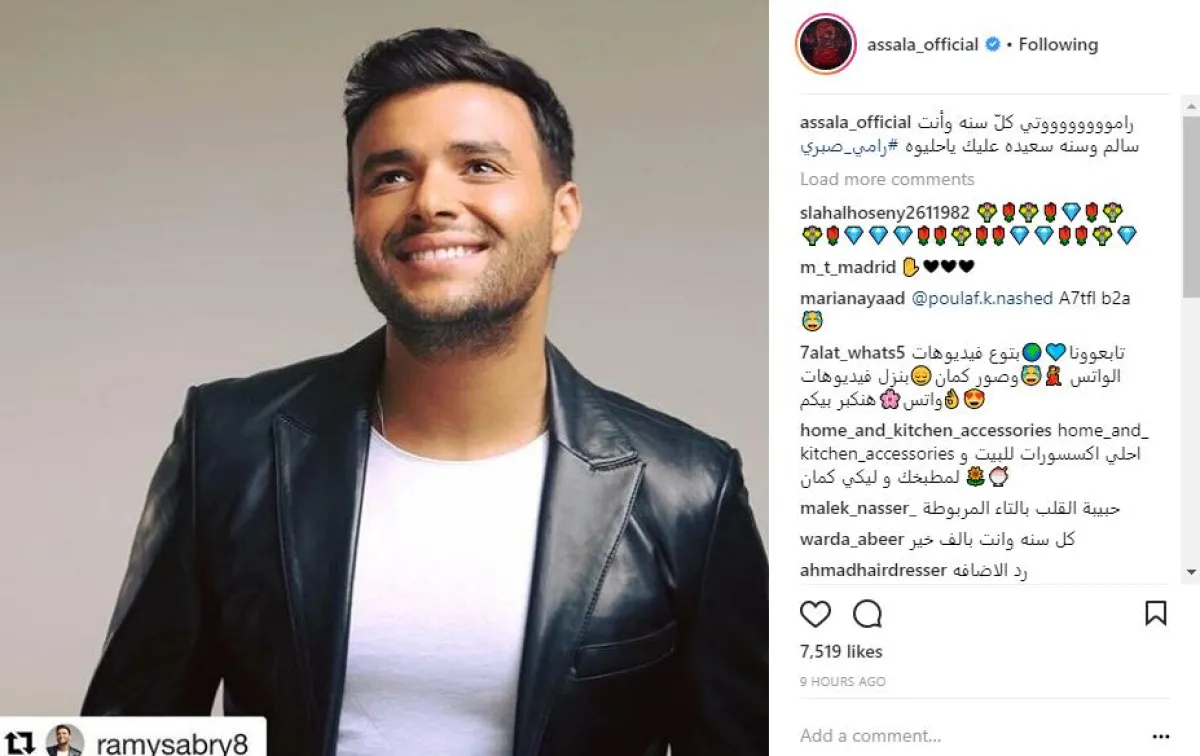
Task: Click comment scrollbar down arrow
Action: [1191, 572]
